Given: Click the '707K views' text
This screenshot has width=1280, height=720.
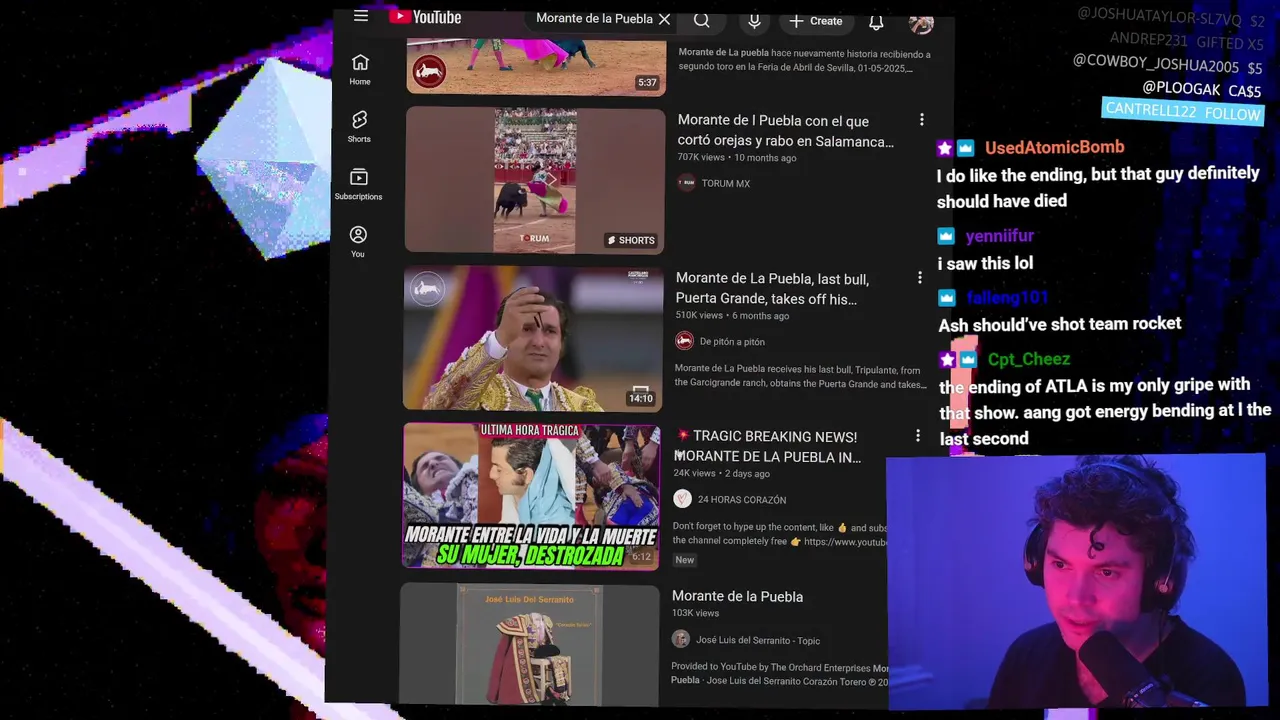Looking at the screenshot, I should click(701, 158).
